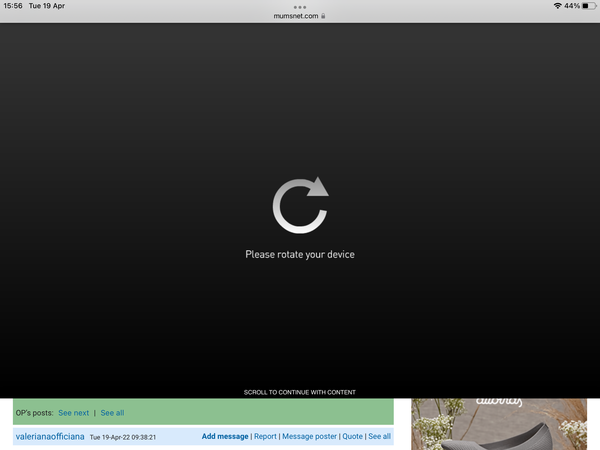
Task: Quote valerianaofficiana's post
Action: click(352, 437)
